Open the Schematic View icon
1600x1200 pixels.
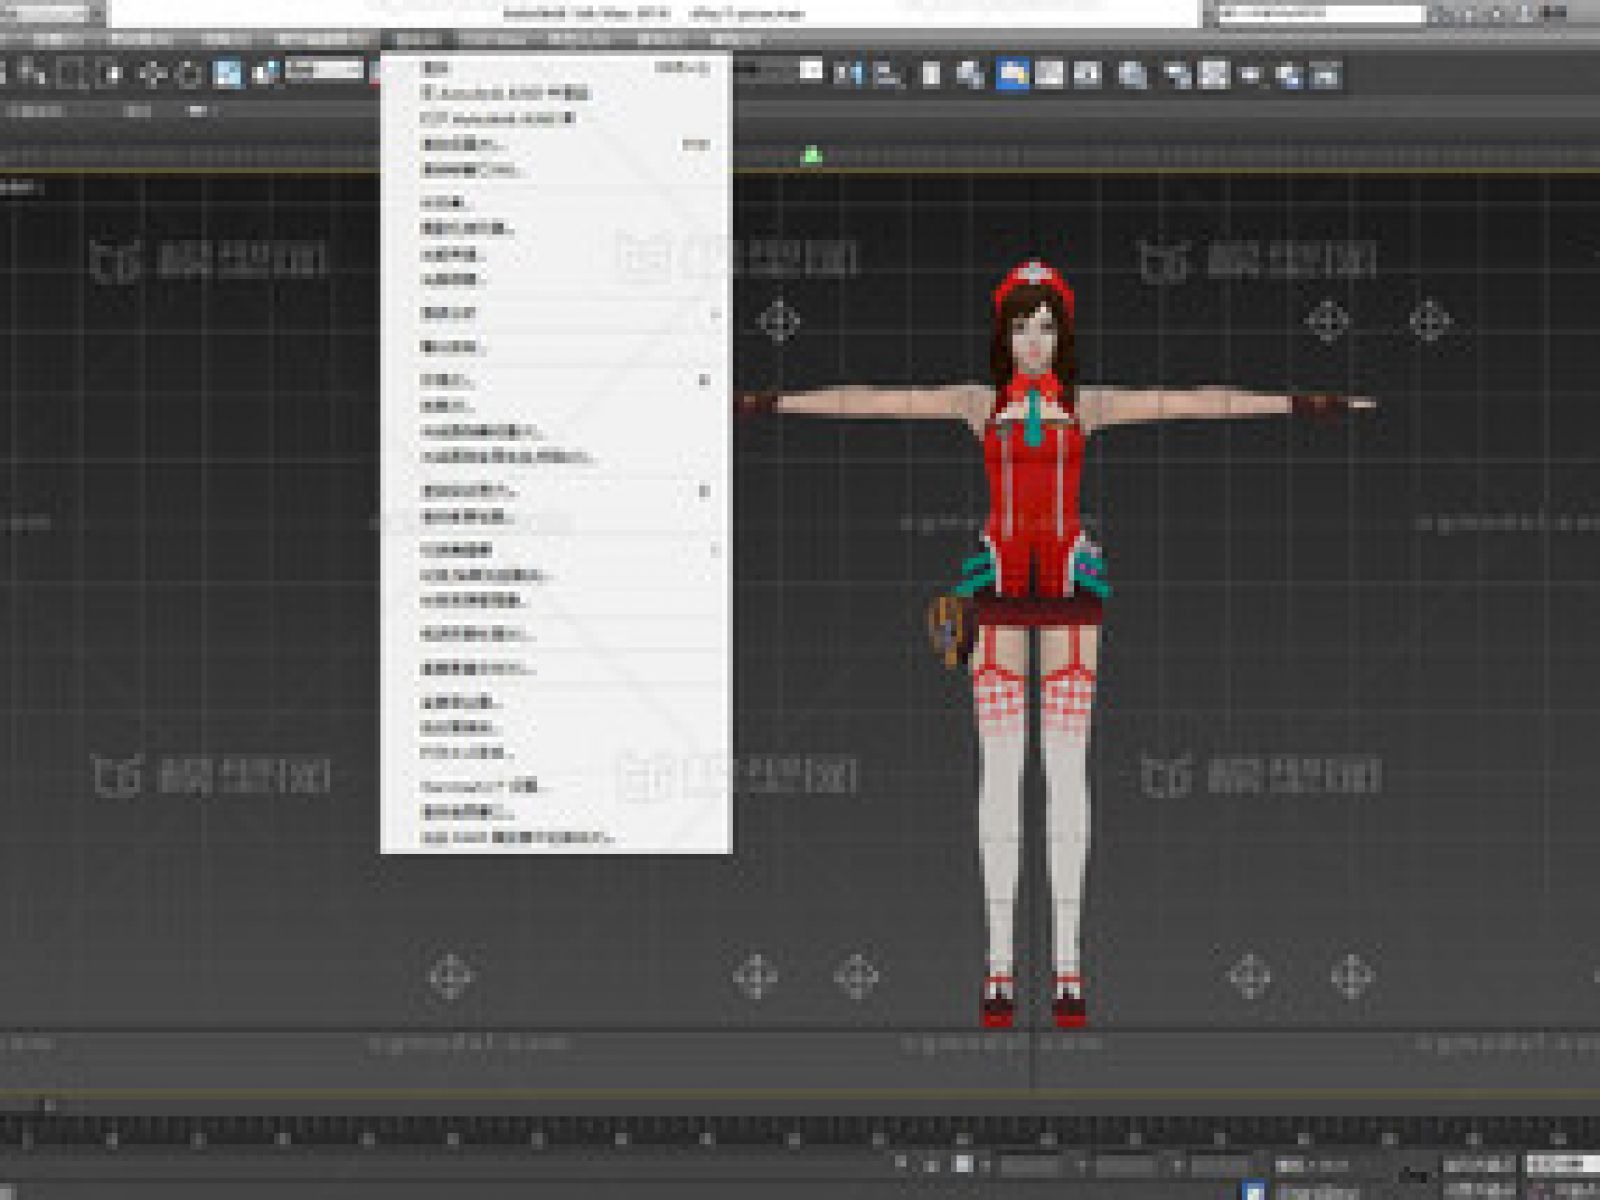[x=1088, y=74]
